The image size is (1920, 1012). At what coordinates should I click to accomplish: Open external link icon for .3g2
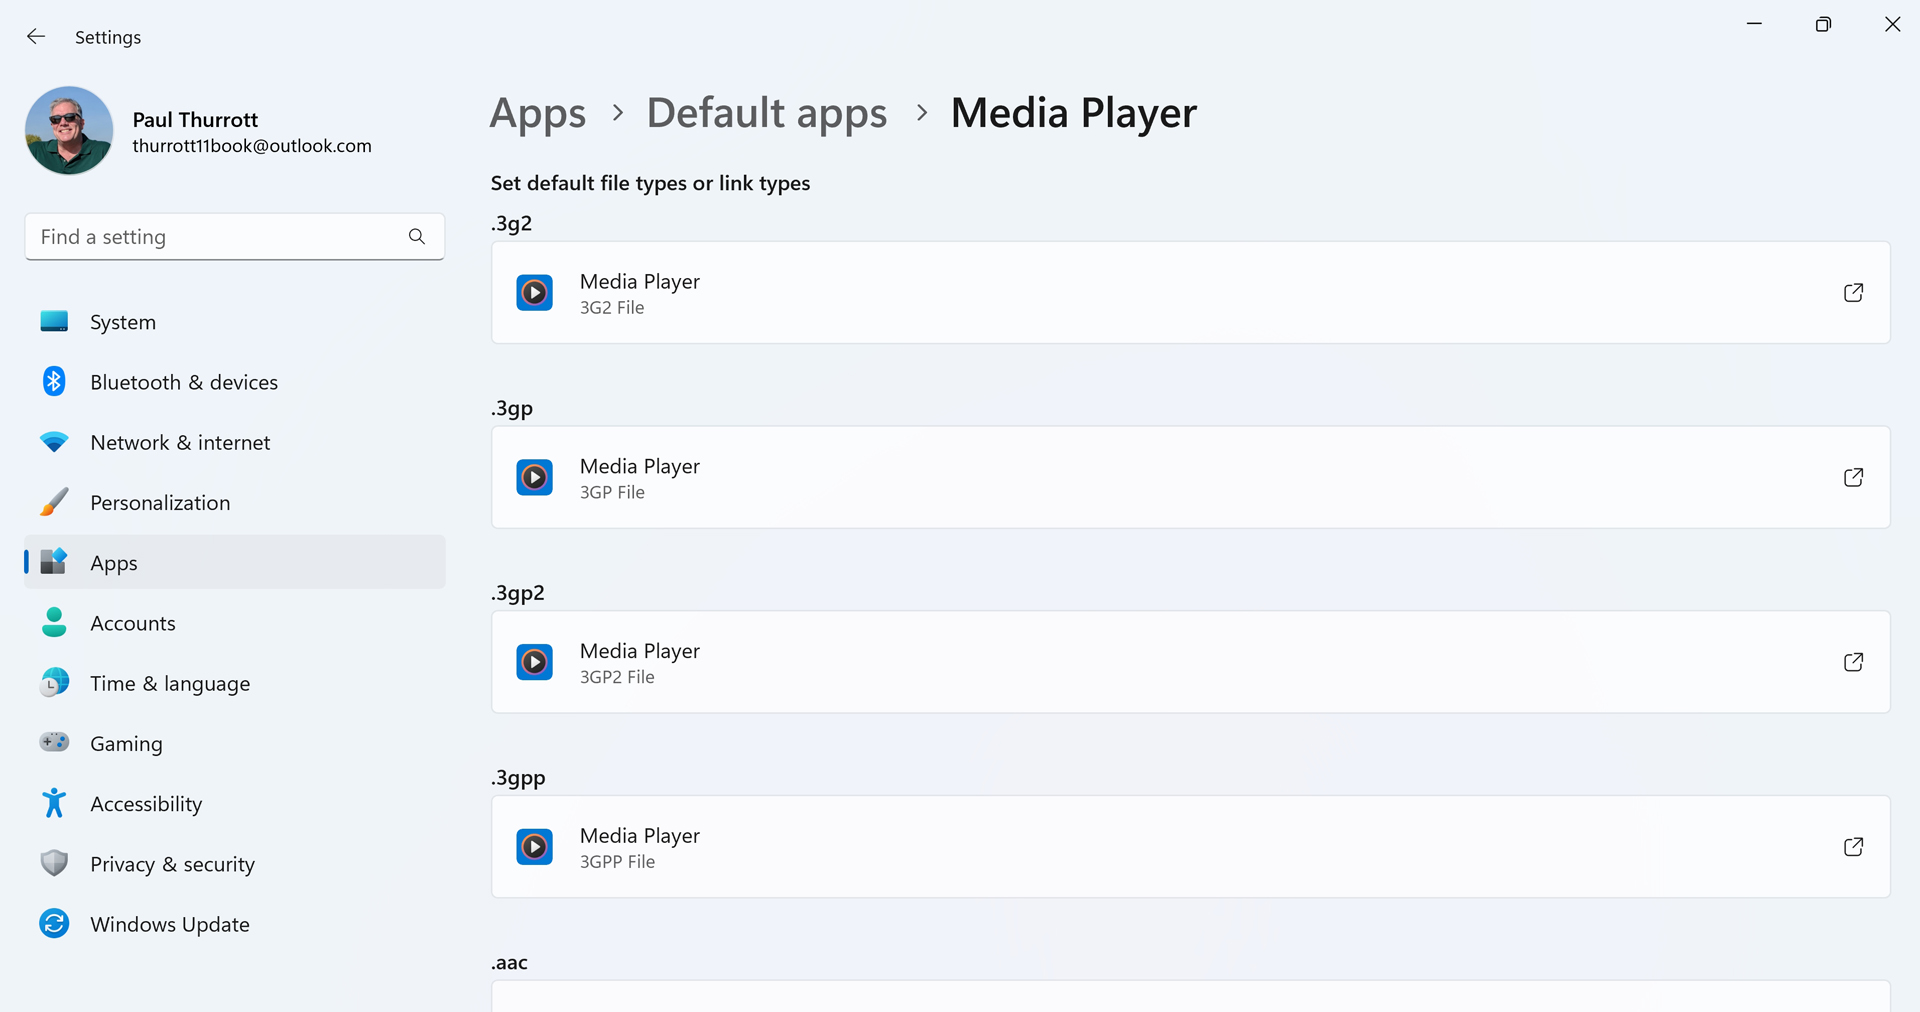1853,293
